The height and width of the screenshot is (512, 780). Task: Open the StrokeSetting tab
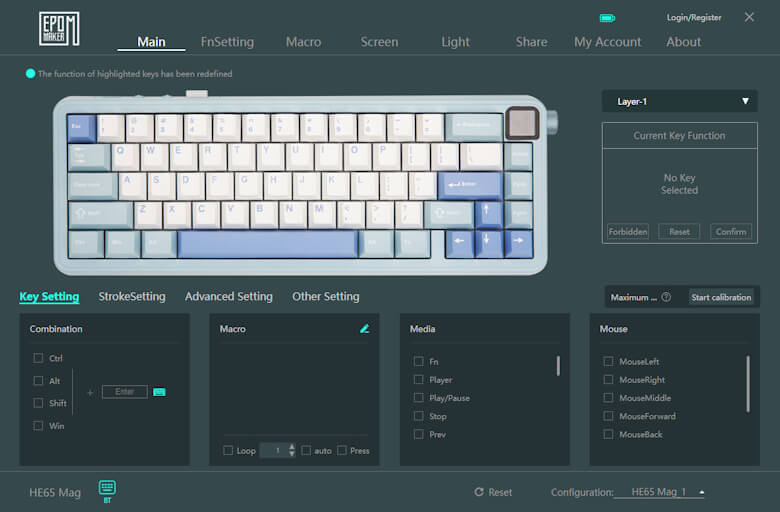pos(132,297)
